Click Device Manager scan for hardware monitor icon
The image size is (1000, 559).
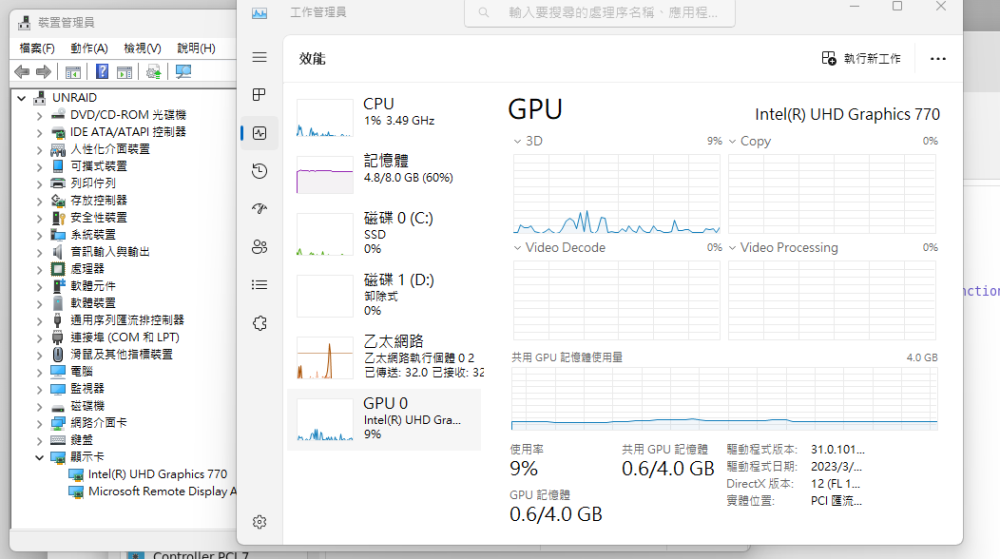(x=184, y=72)
